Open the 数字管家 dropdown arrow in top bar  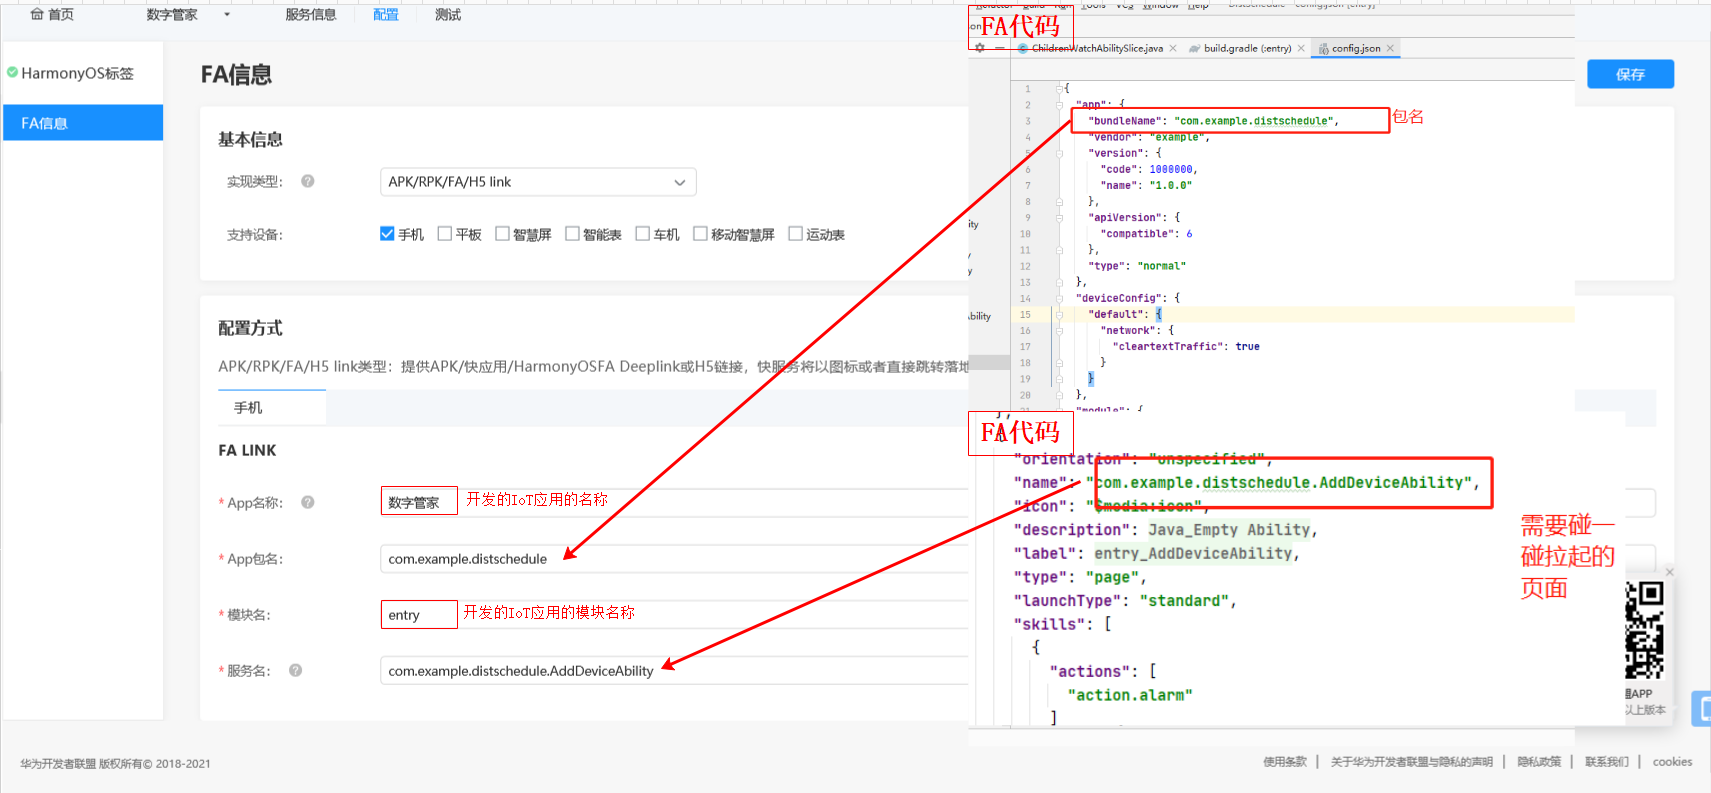(227, 15)
